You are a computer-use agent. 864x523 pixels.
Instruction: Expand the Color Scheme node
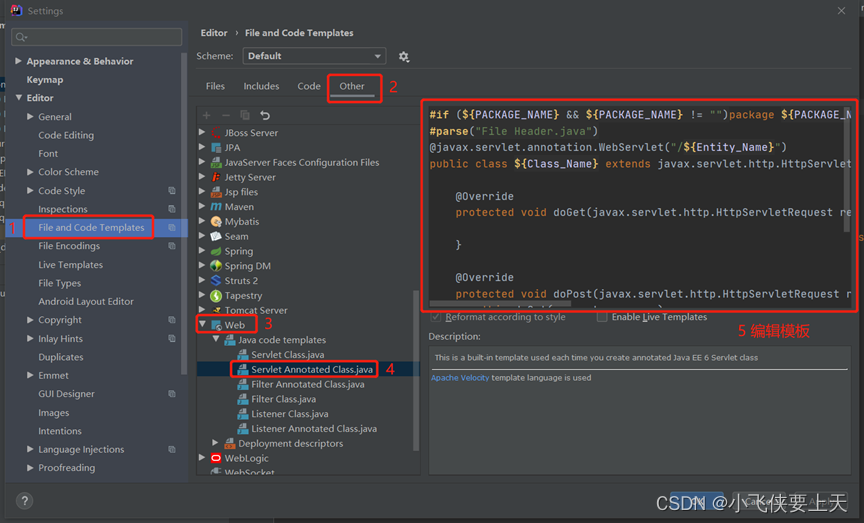[30, 172]
